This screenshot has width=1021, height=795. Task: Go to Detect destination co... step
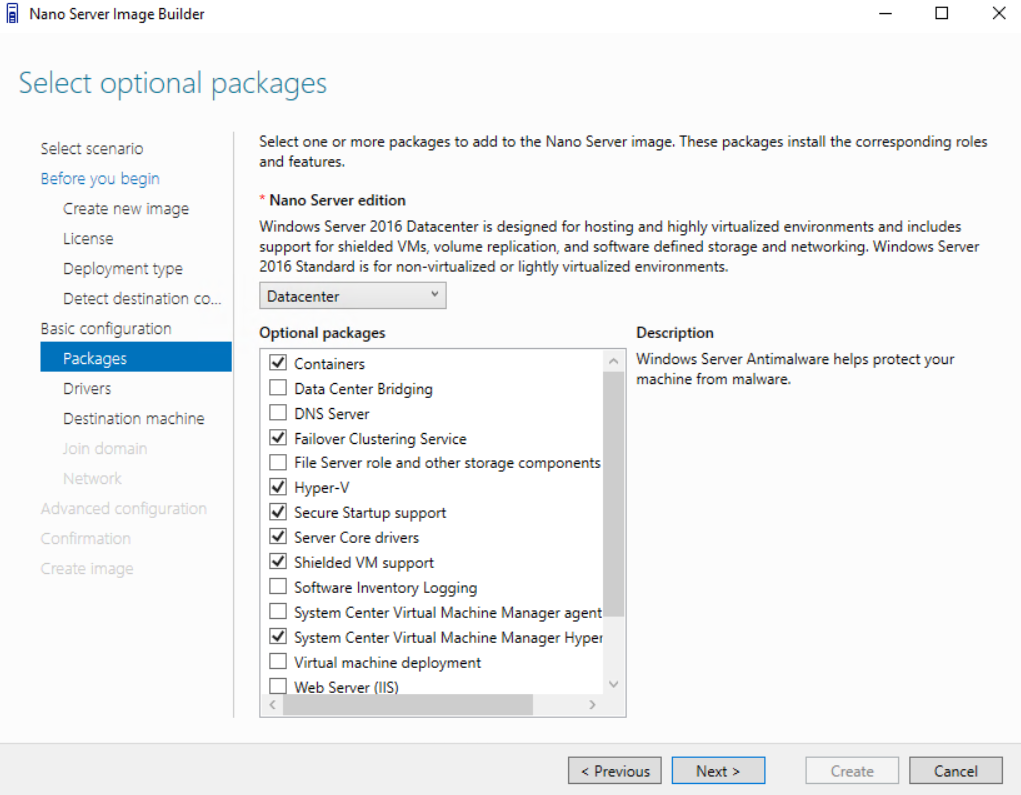pyautogui.click(x=142, y=298)
